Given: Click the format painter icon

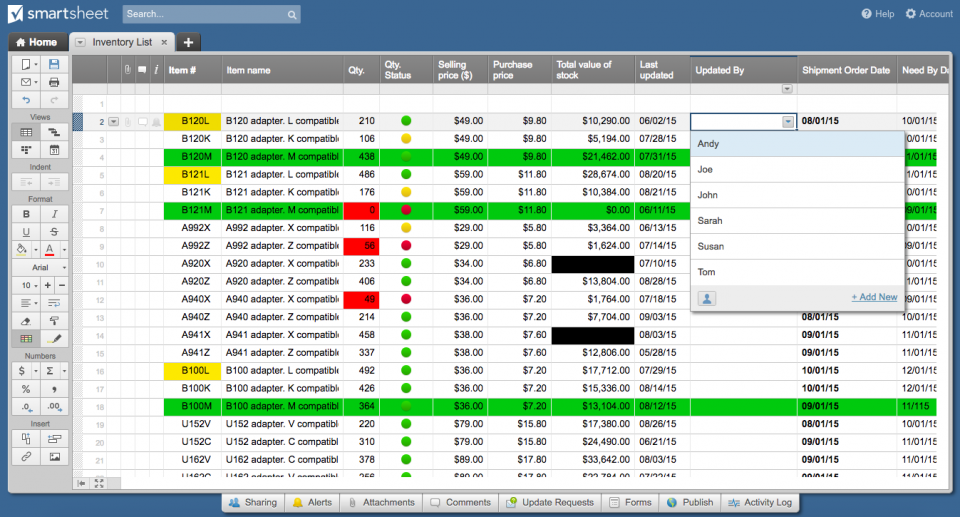Looking at the screenshot, I should coord(54,321).
